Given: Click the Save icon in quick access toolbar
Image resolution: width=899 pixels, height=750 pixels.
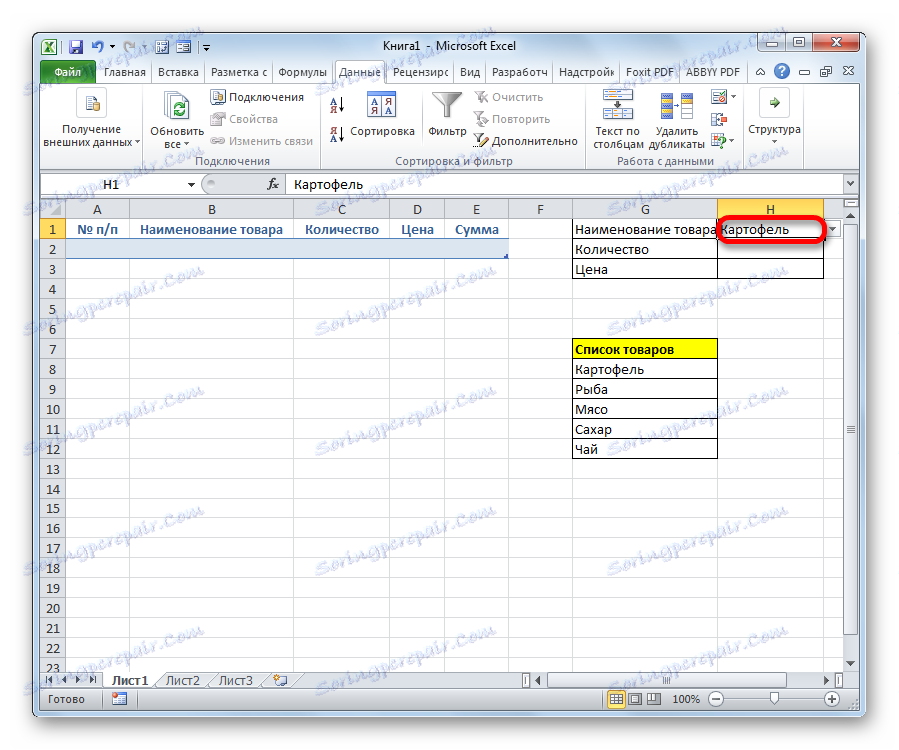Looking at the screenshot, I should [x=76, y=46].
